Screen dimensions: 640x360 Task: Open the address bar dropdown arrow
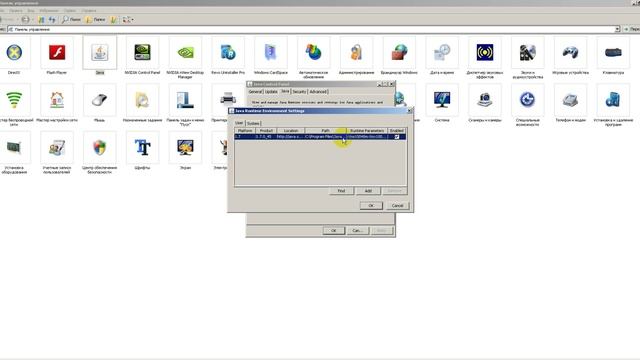(618, 29)
